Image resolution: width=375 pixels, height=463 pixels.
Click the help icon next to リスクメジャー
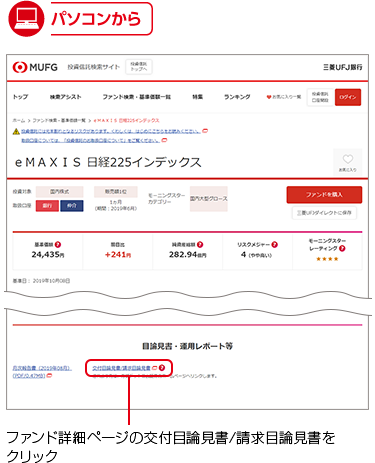point(275,244)
